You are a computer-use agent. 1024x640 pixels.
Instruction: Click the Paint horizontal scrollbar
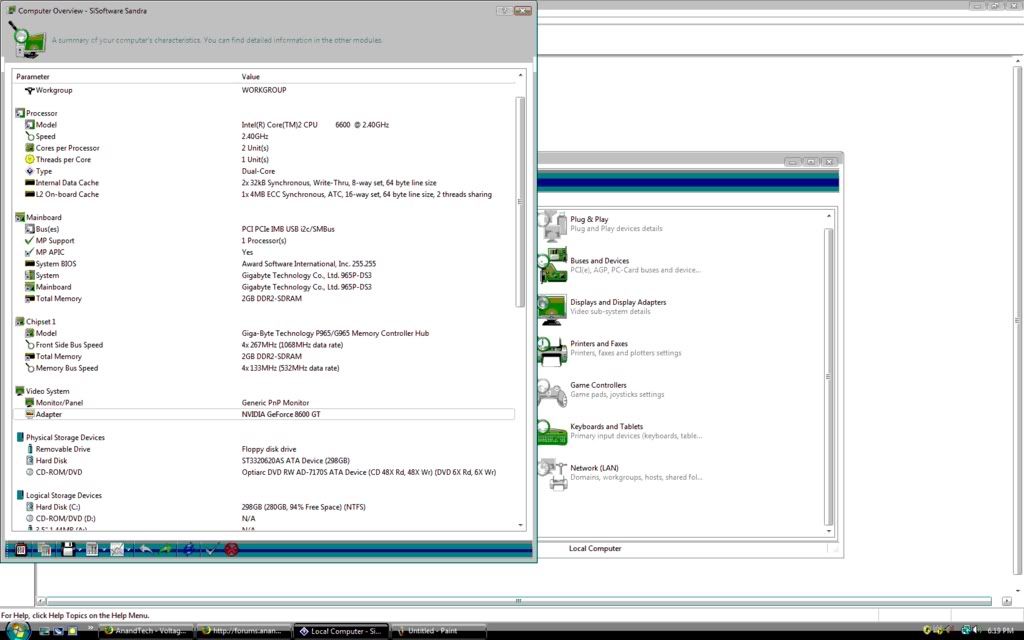(519, 601)
